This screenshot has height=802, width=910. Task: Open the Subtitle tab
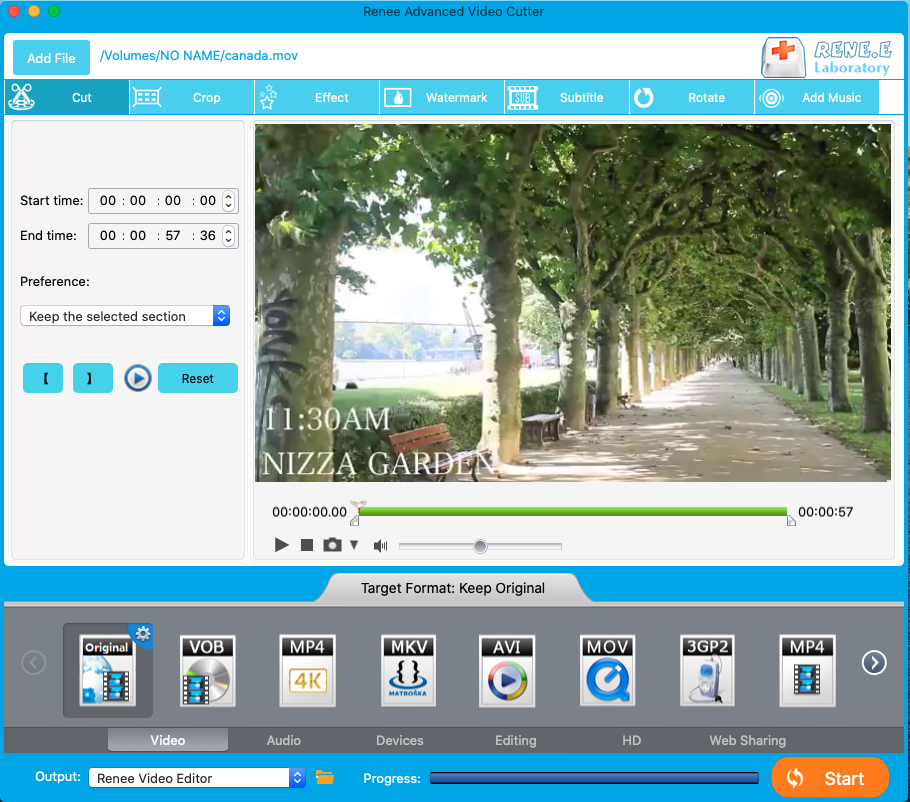[x=567, y=97]
